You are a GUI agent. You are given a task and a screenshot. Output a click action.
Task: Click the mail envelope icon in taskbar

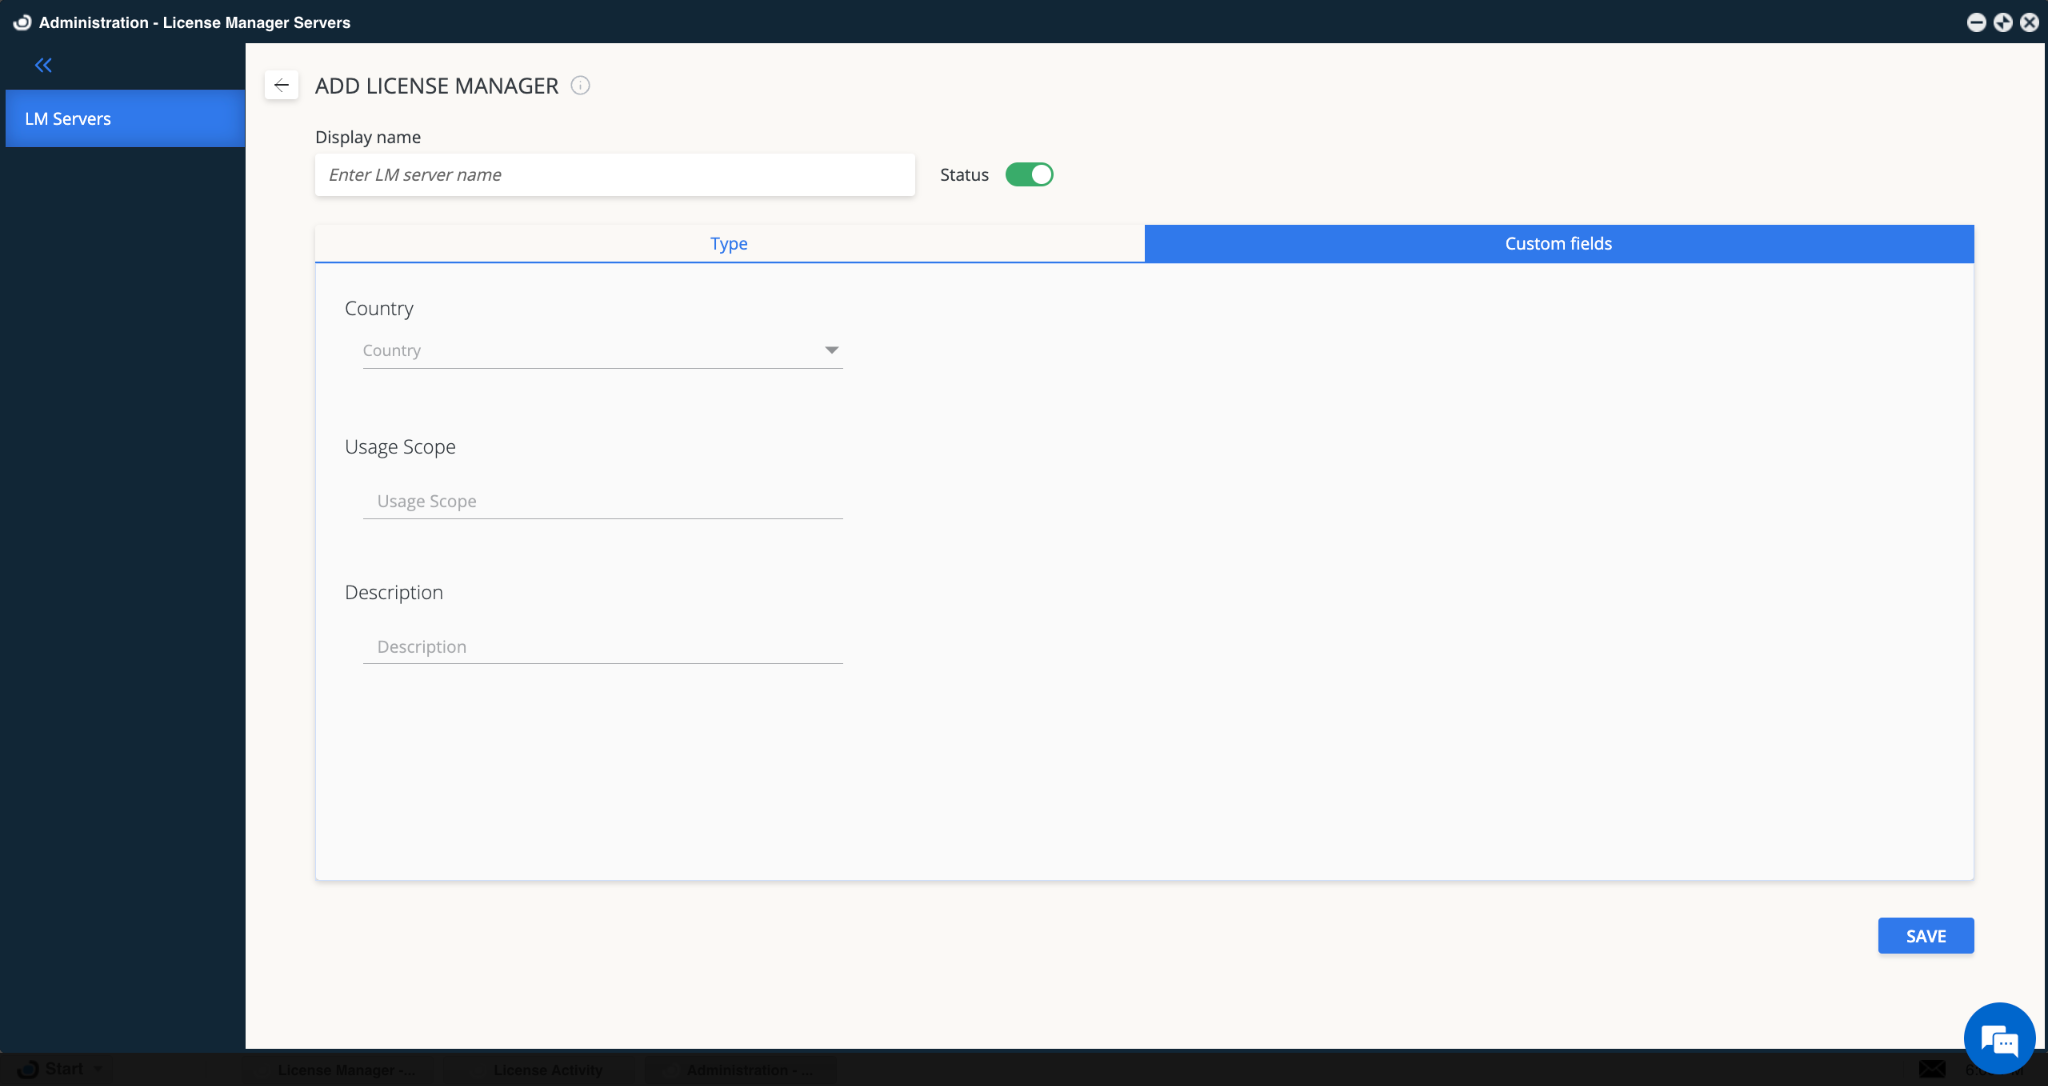(x=1932, y=1069)
